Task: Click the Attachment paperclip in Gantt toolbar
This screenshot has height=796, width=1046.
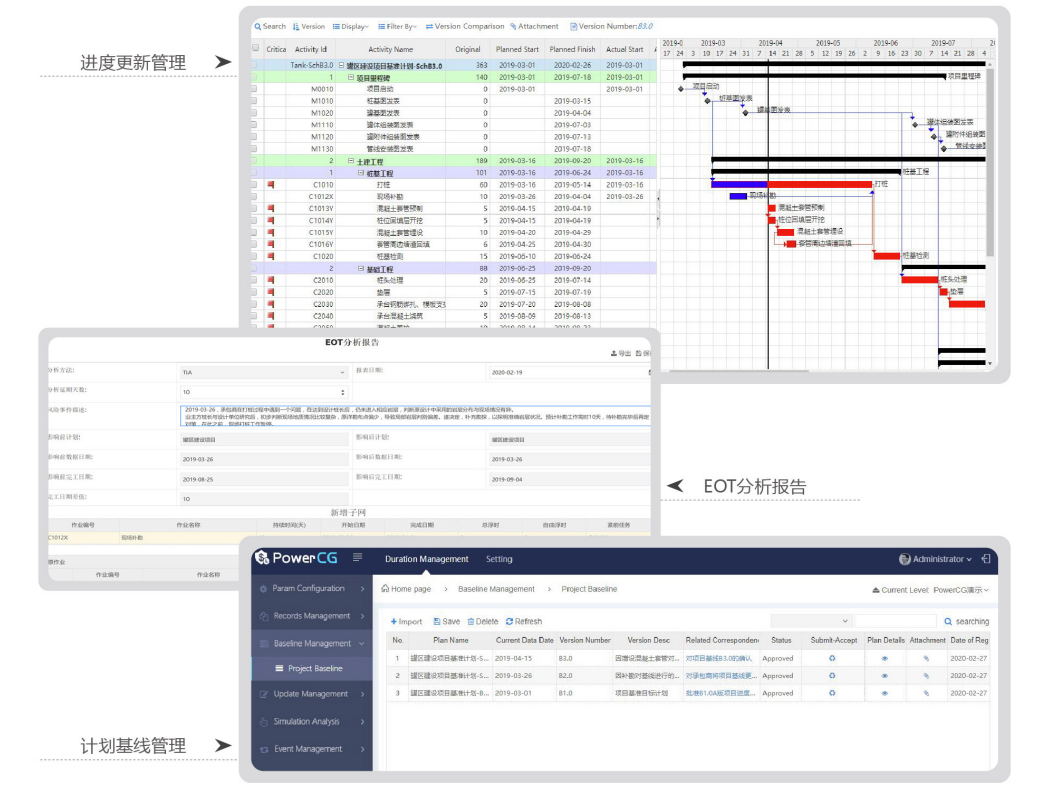Action: 514,27
